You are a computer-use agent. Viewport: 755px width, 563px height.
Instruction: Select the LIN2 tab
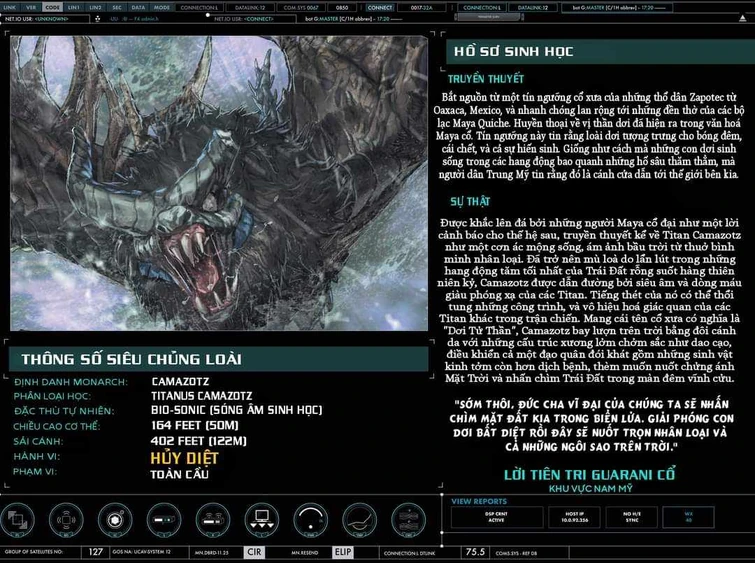pos(95,7)
